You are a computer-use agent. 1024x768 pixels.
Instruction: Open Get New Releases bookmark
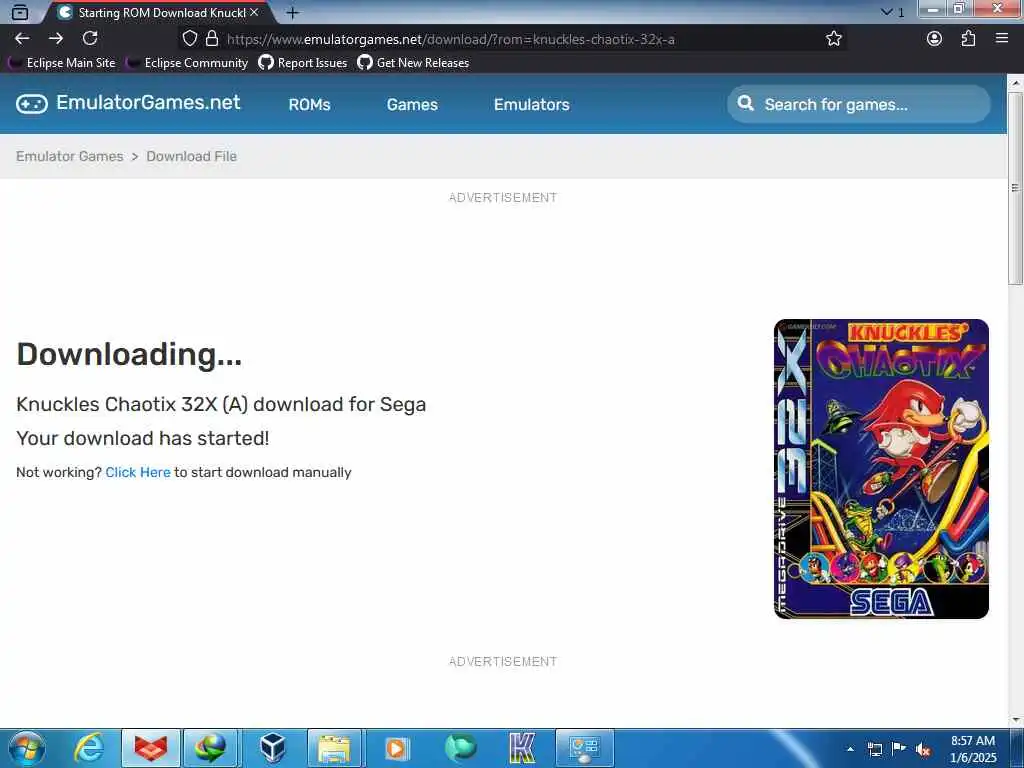(x=413, y=63)
